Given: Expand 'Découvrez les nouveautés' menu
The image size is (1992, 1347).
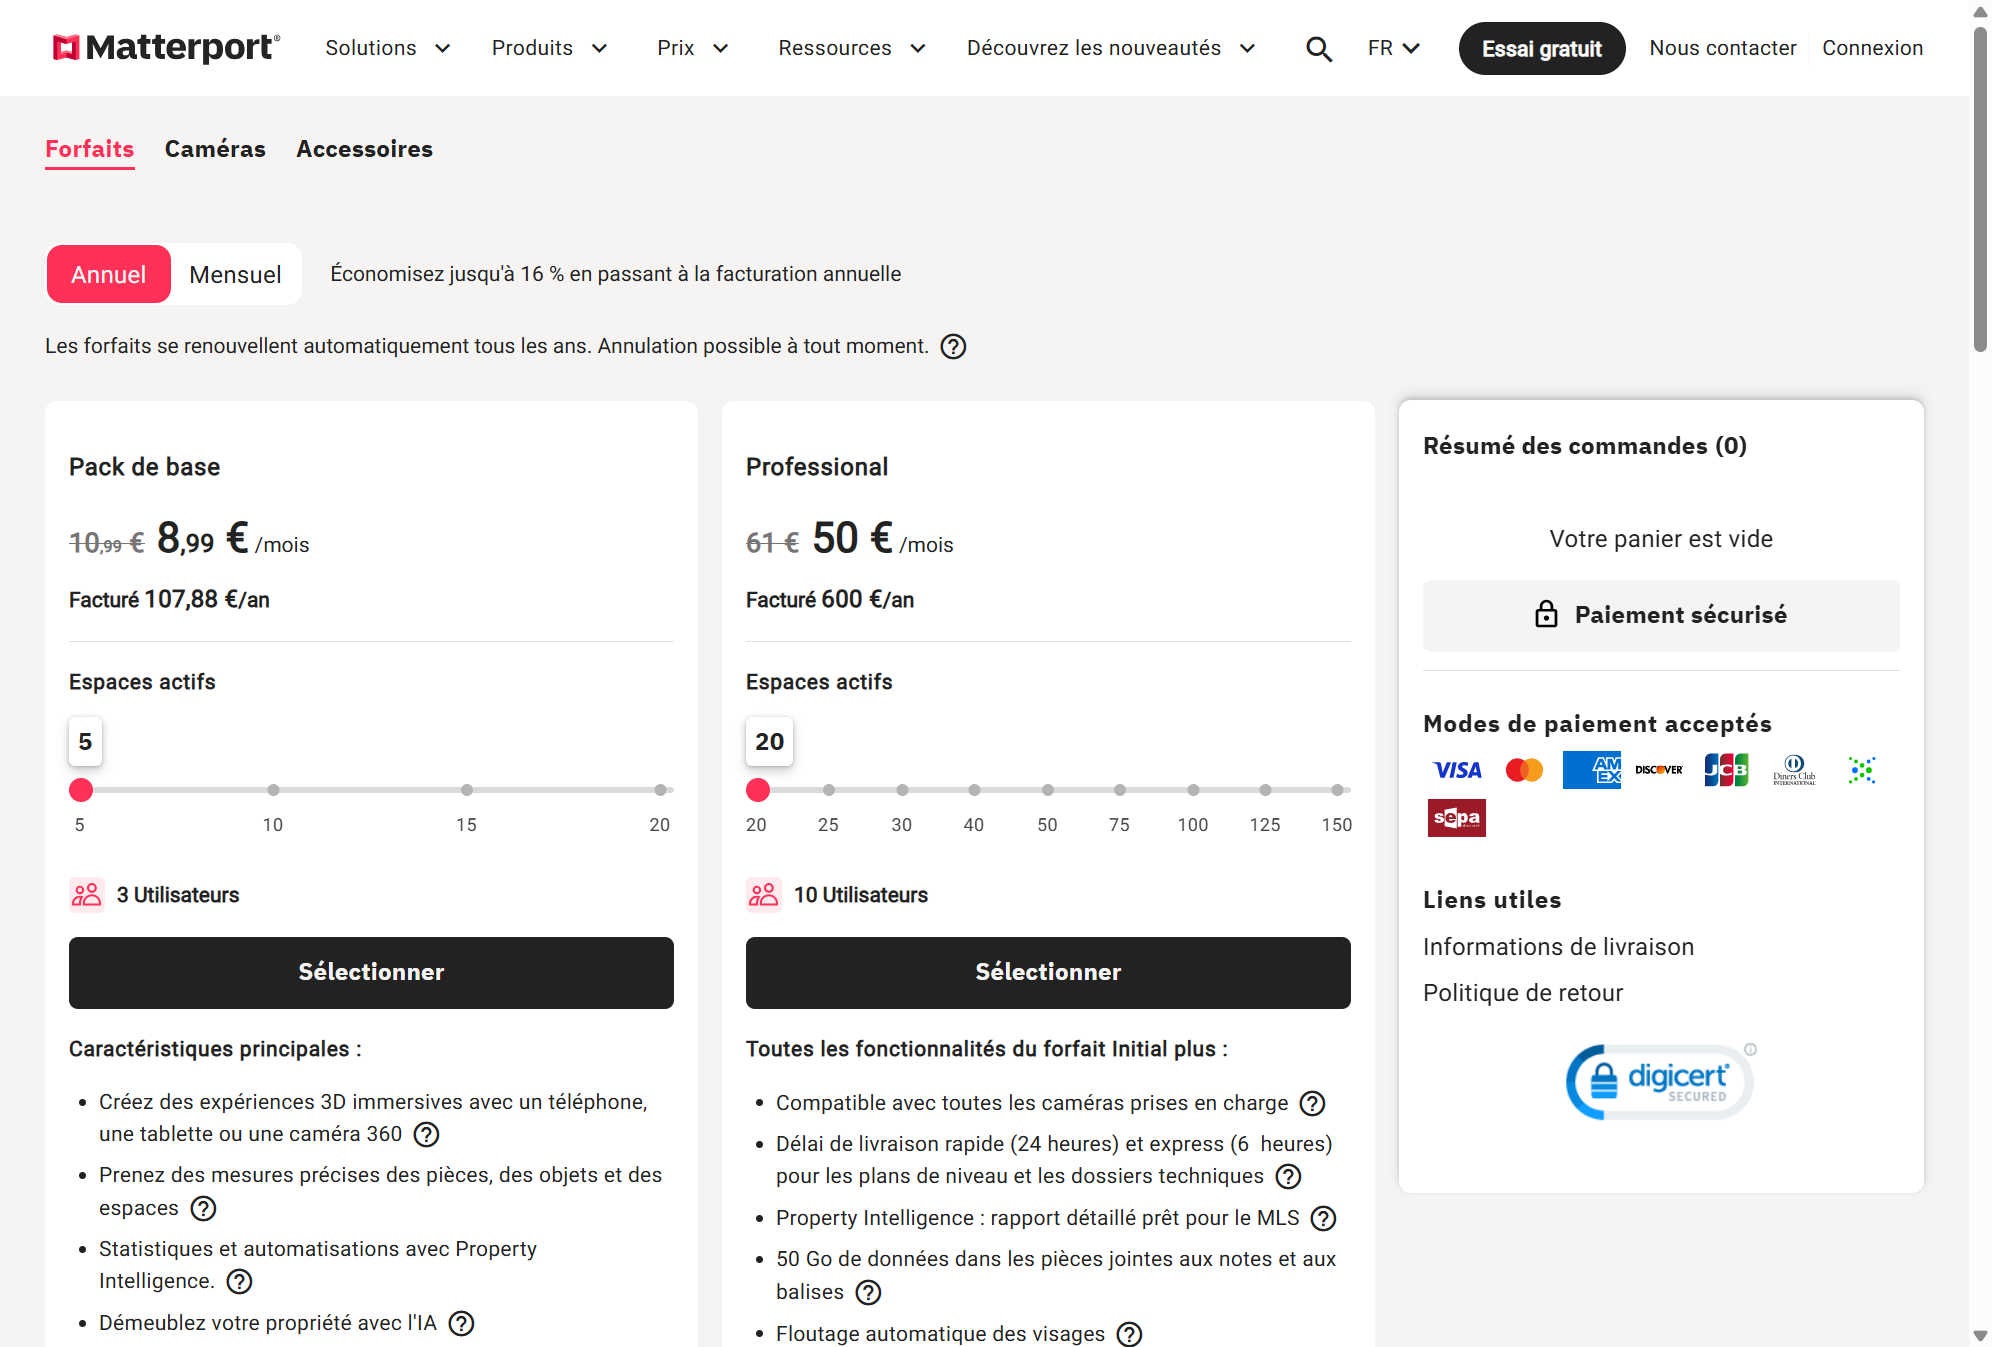Looking at the screenshot, I should click(x=1111, y=48).
